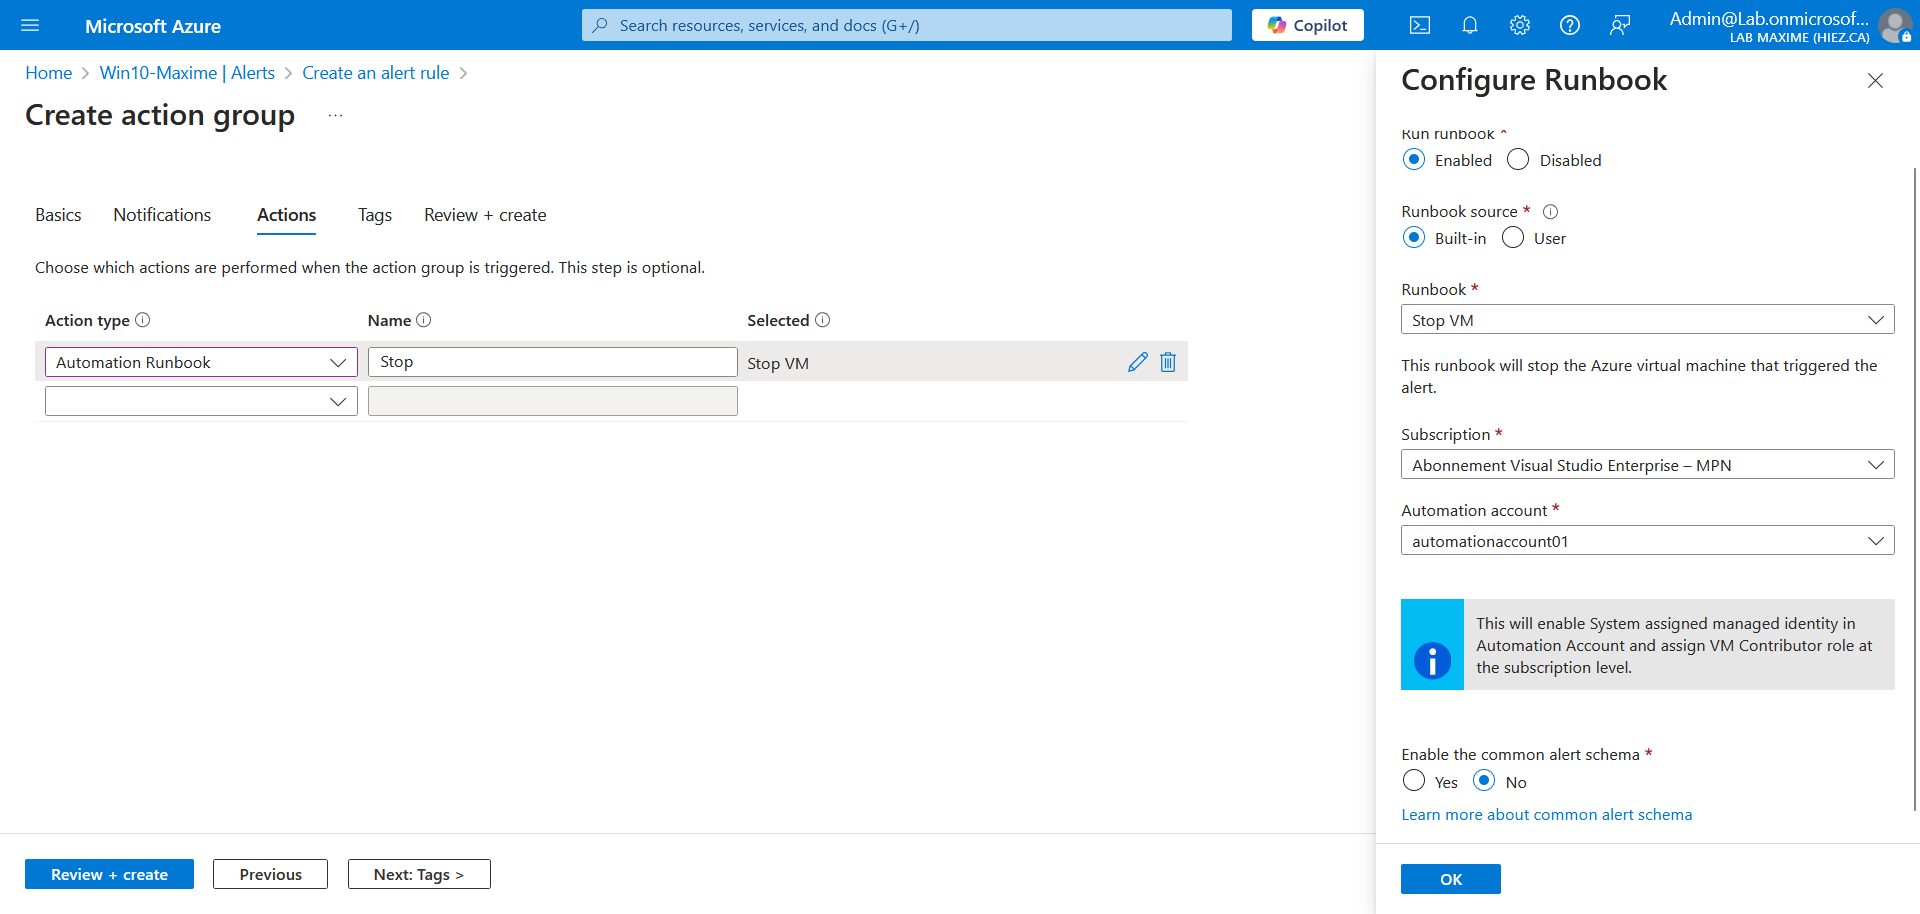Screen dimensions: 1920x914
Task: Go to the Tags tab
Action: pos(375,215)
